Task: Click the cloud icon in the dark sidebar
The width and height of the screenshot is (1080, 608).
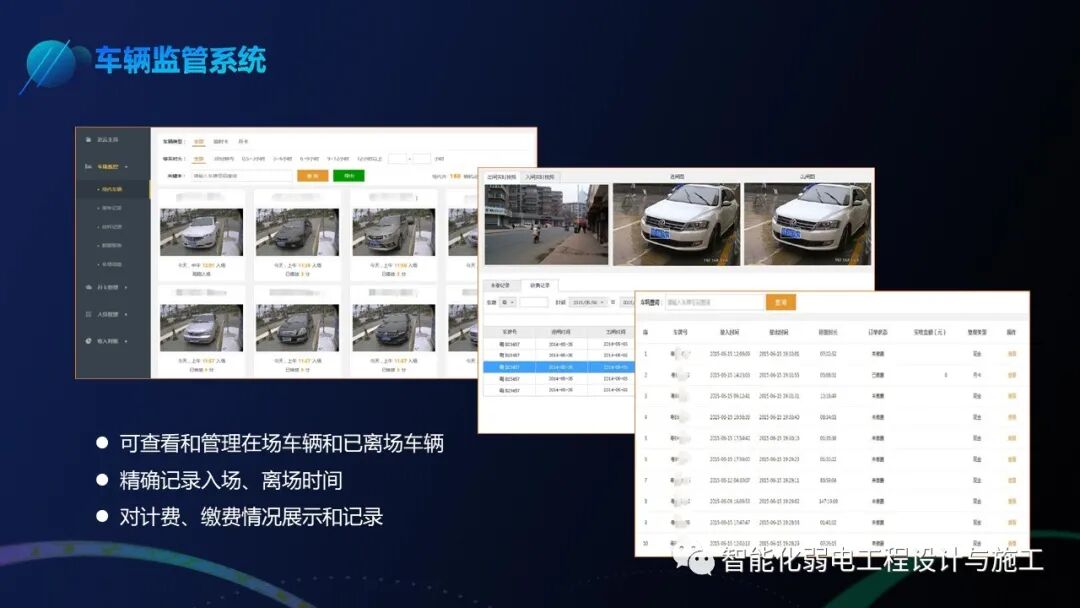Action: 88,287
